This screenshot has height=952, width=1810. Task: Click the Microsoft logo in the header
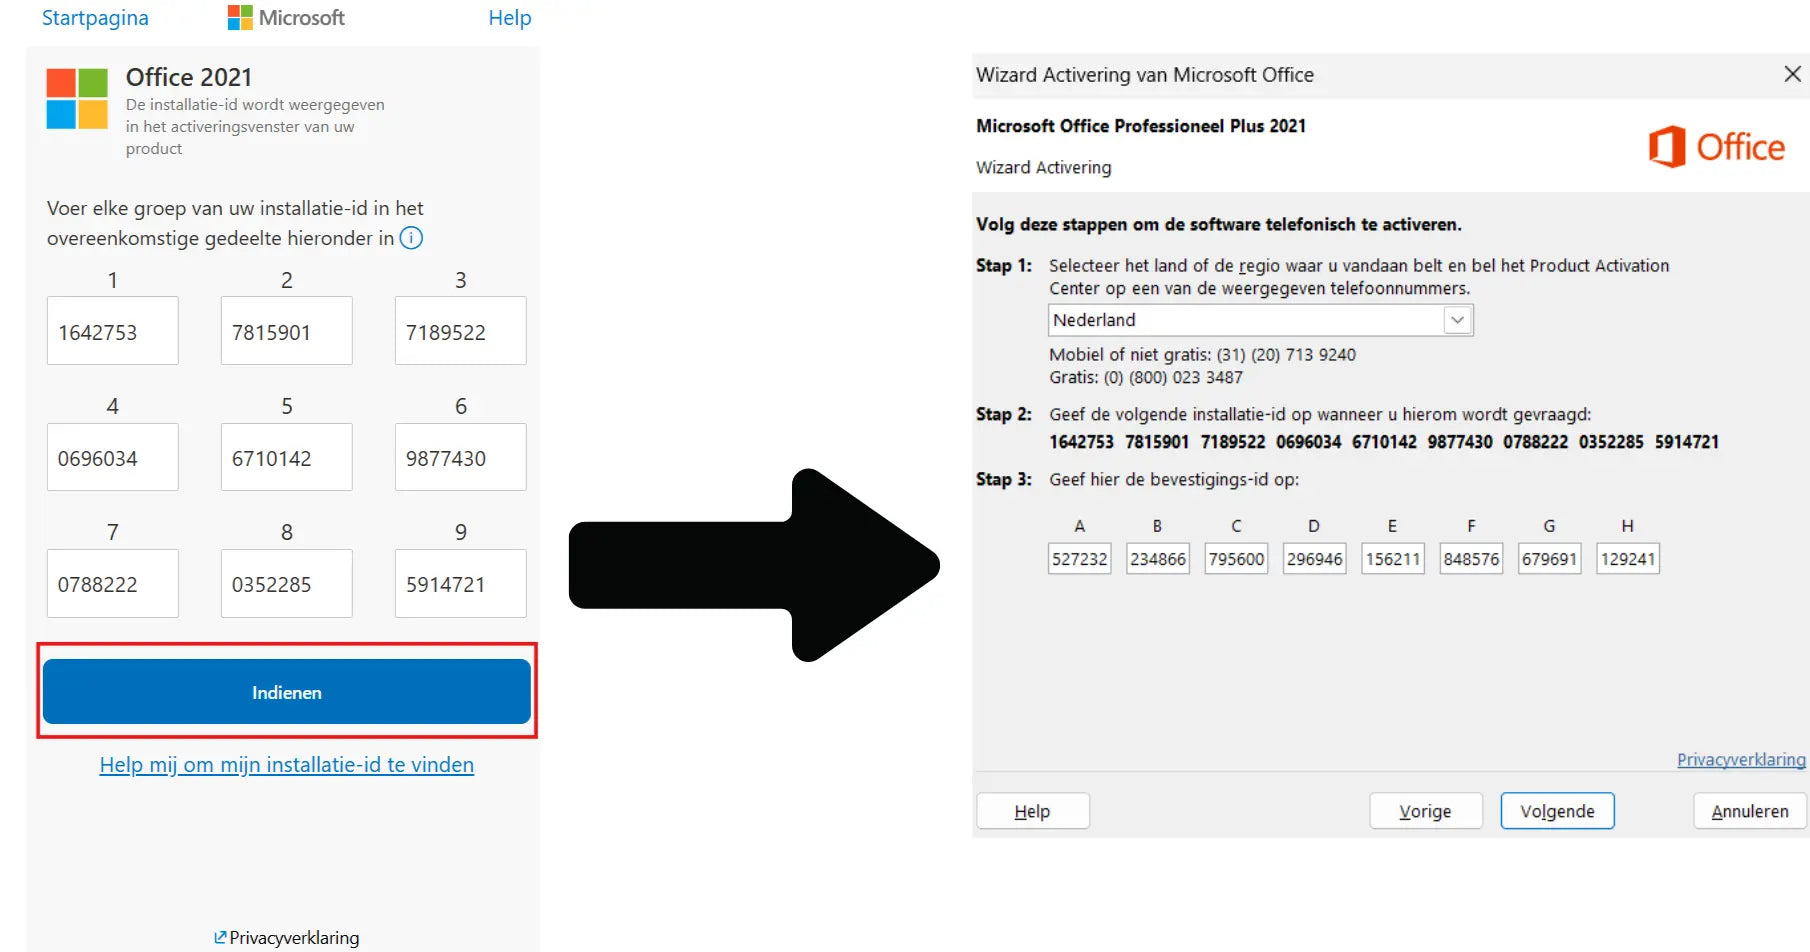(x=286, y=17)
